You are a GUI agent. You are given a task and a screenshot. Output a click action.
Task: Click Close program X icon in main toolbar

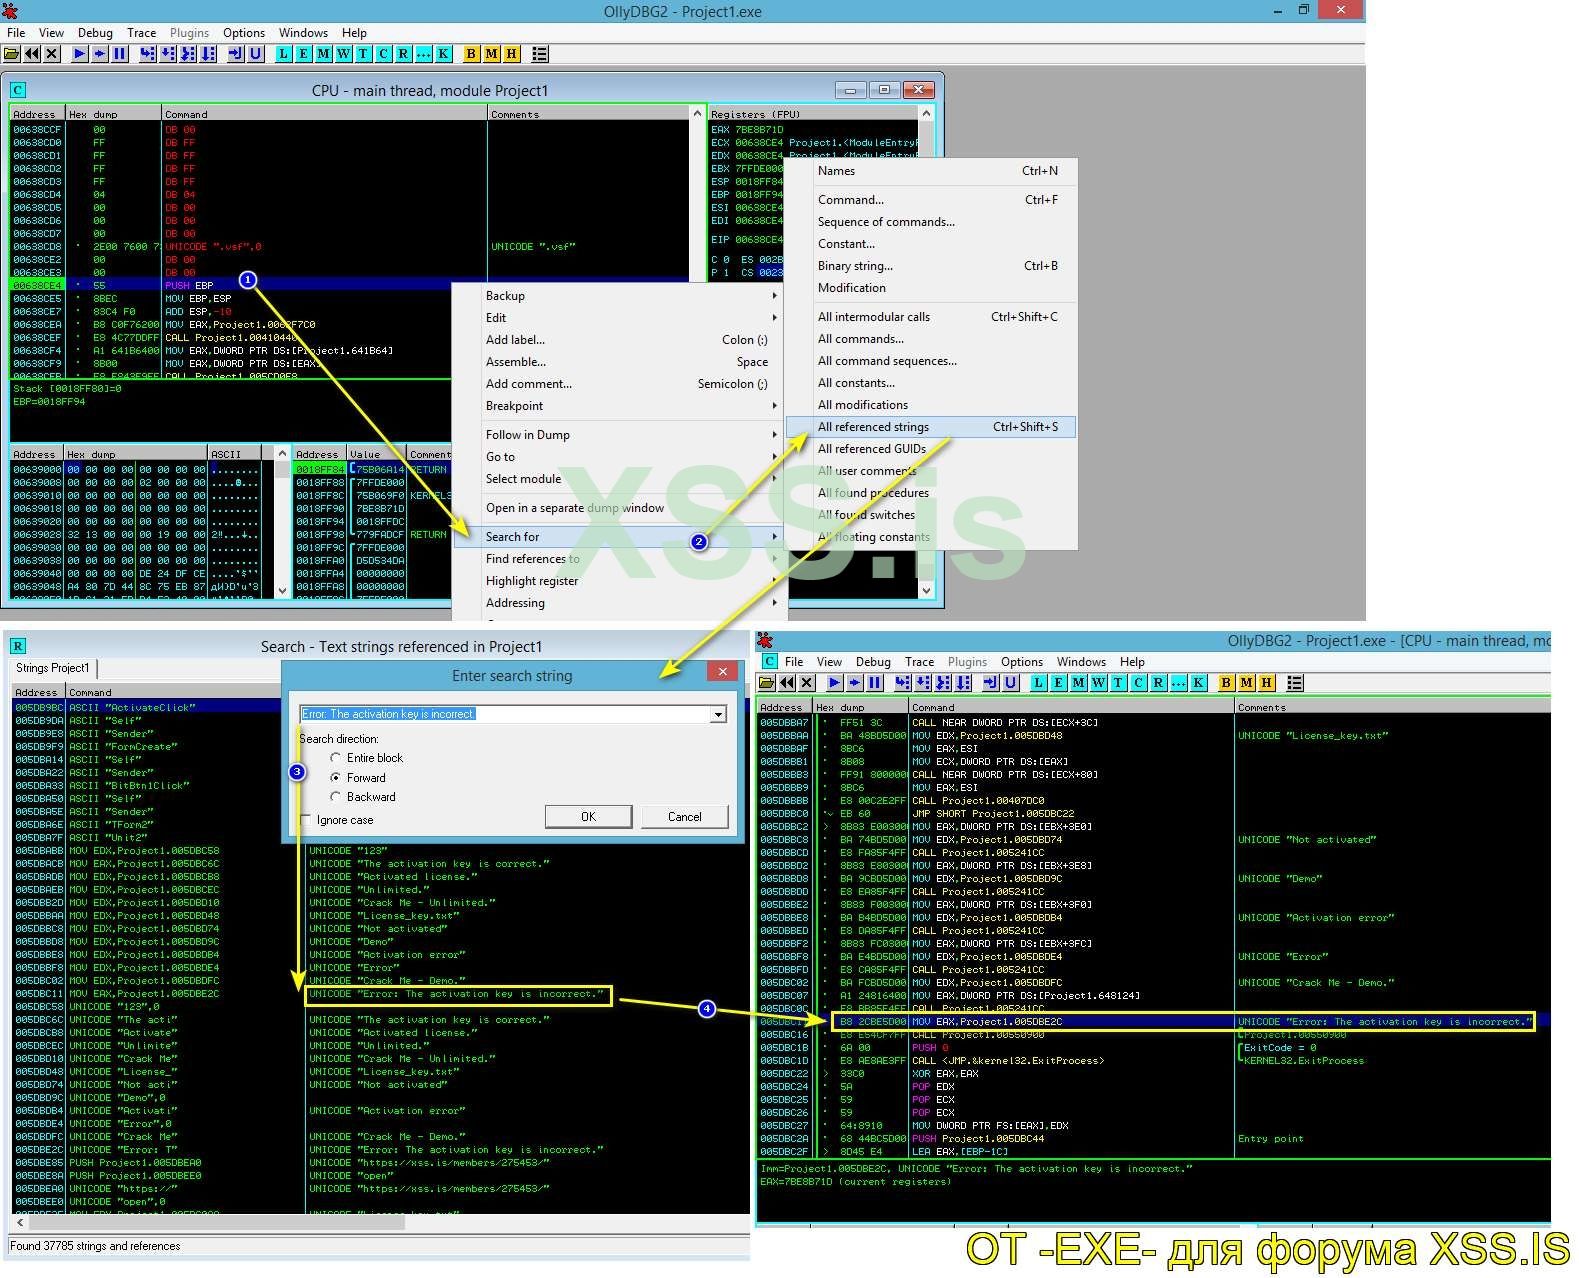pyautogui.click(x=52, y=54)
